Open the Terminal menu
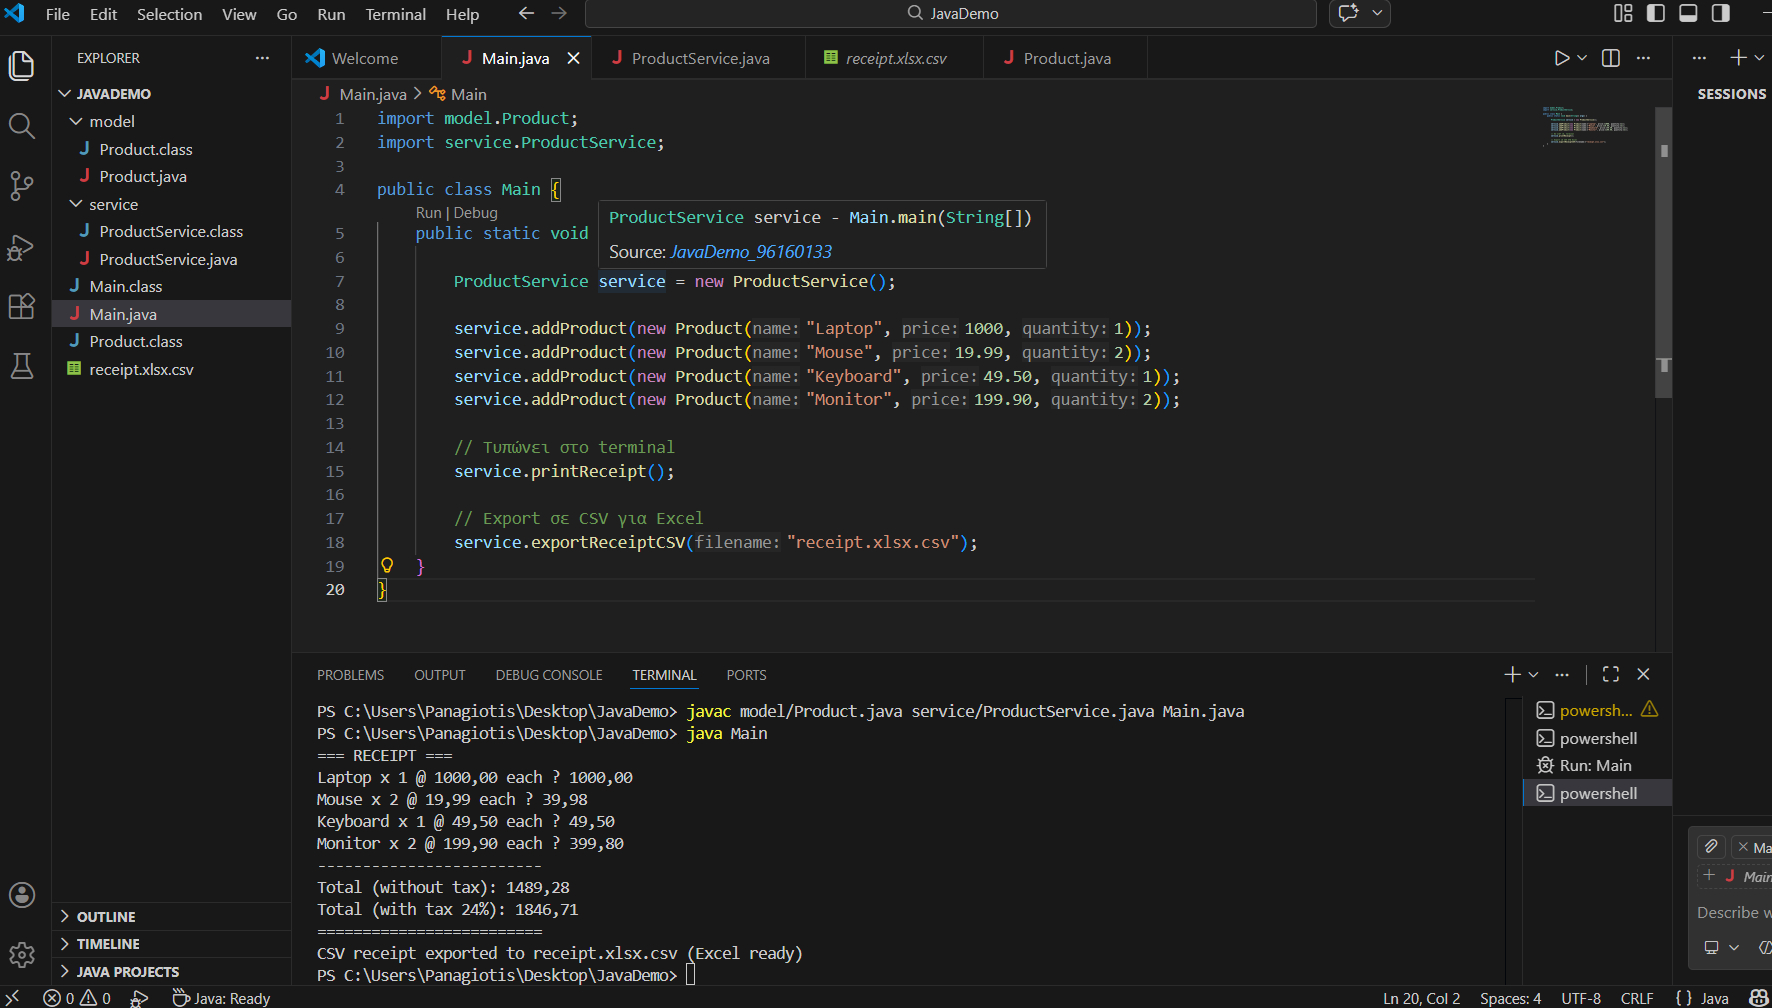This screenshot has height=1008, width=1772. pos(395,14)
